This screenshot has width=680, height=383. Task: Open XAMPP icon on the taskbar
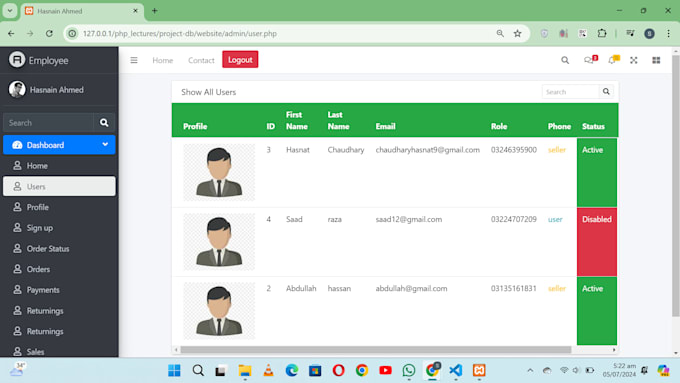479,370
